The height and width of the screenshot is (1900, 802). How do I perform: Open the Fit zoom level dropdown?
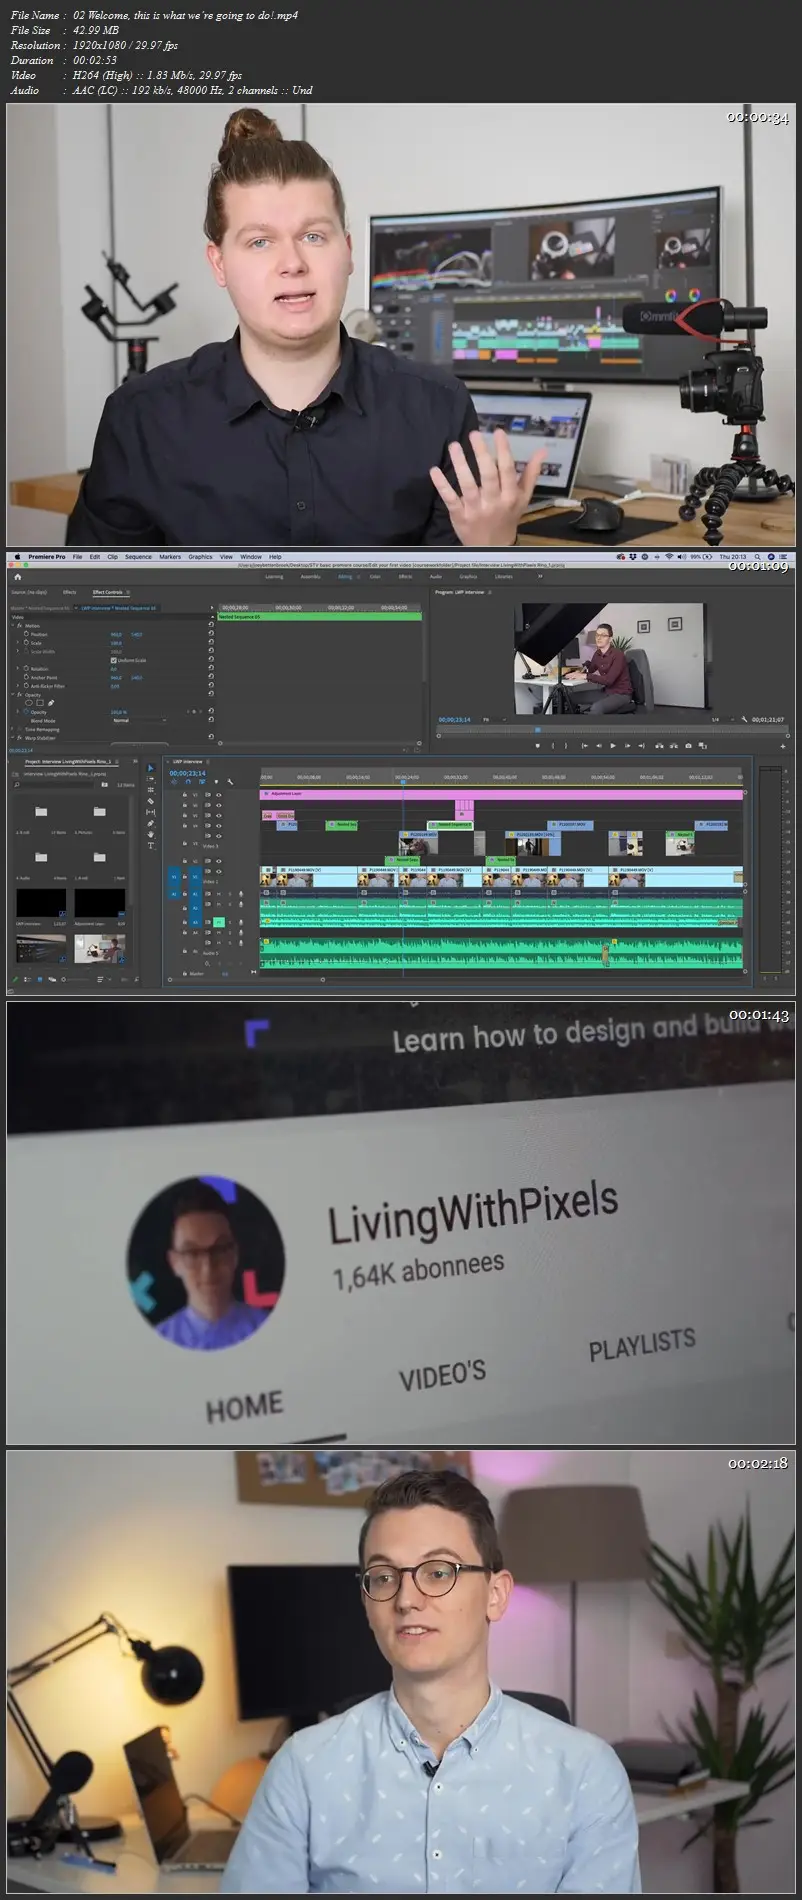click(494, 719)
